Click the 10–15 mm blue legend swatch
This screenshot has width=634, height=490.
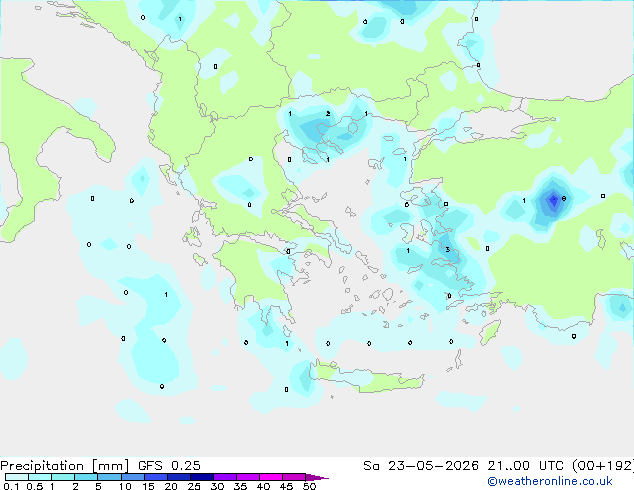pos(132,477)
